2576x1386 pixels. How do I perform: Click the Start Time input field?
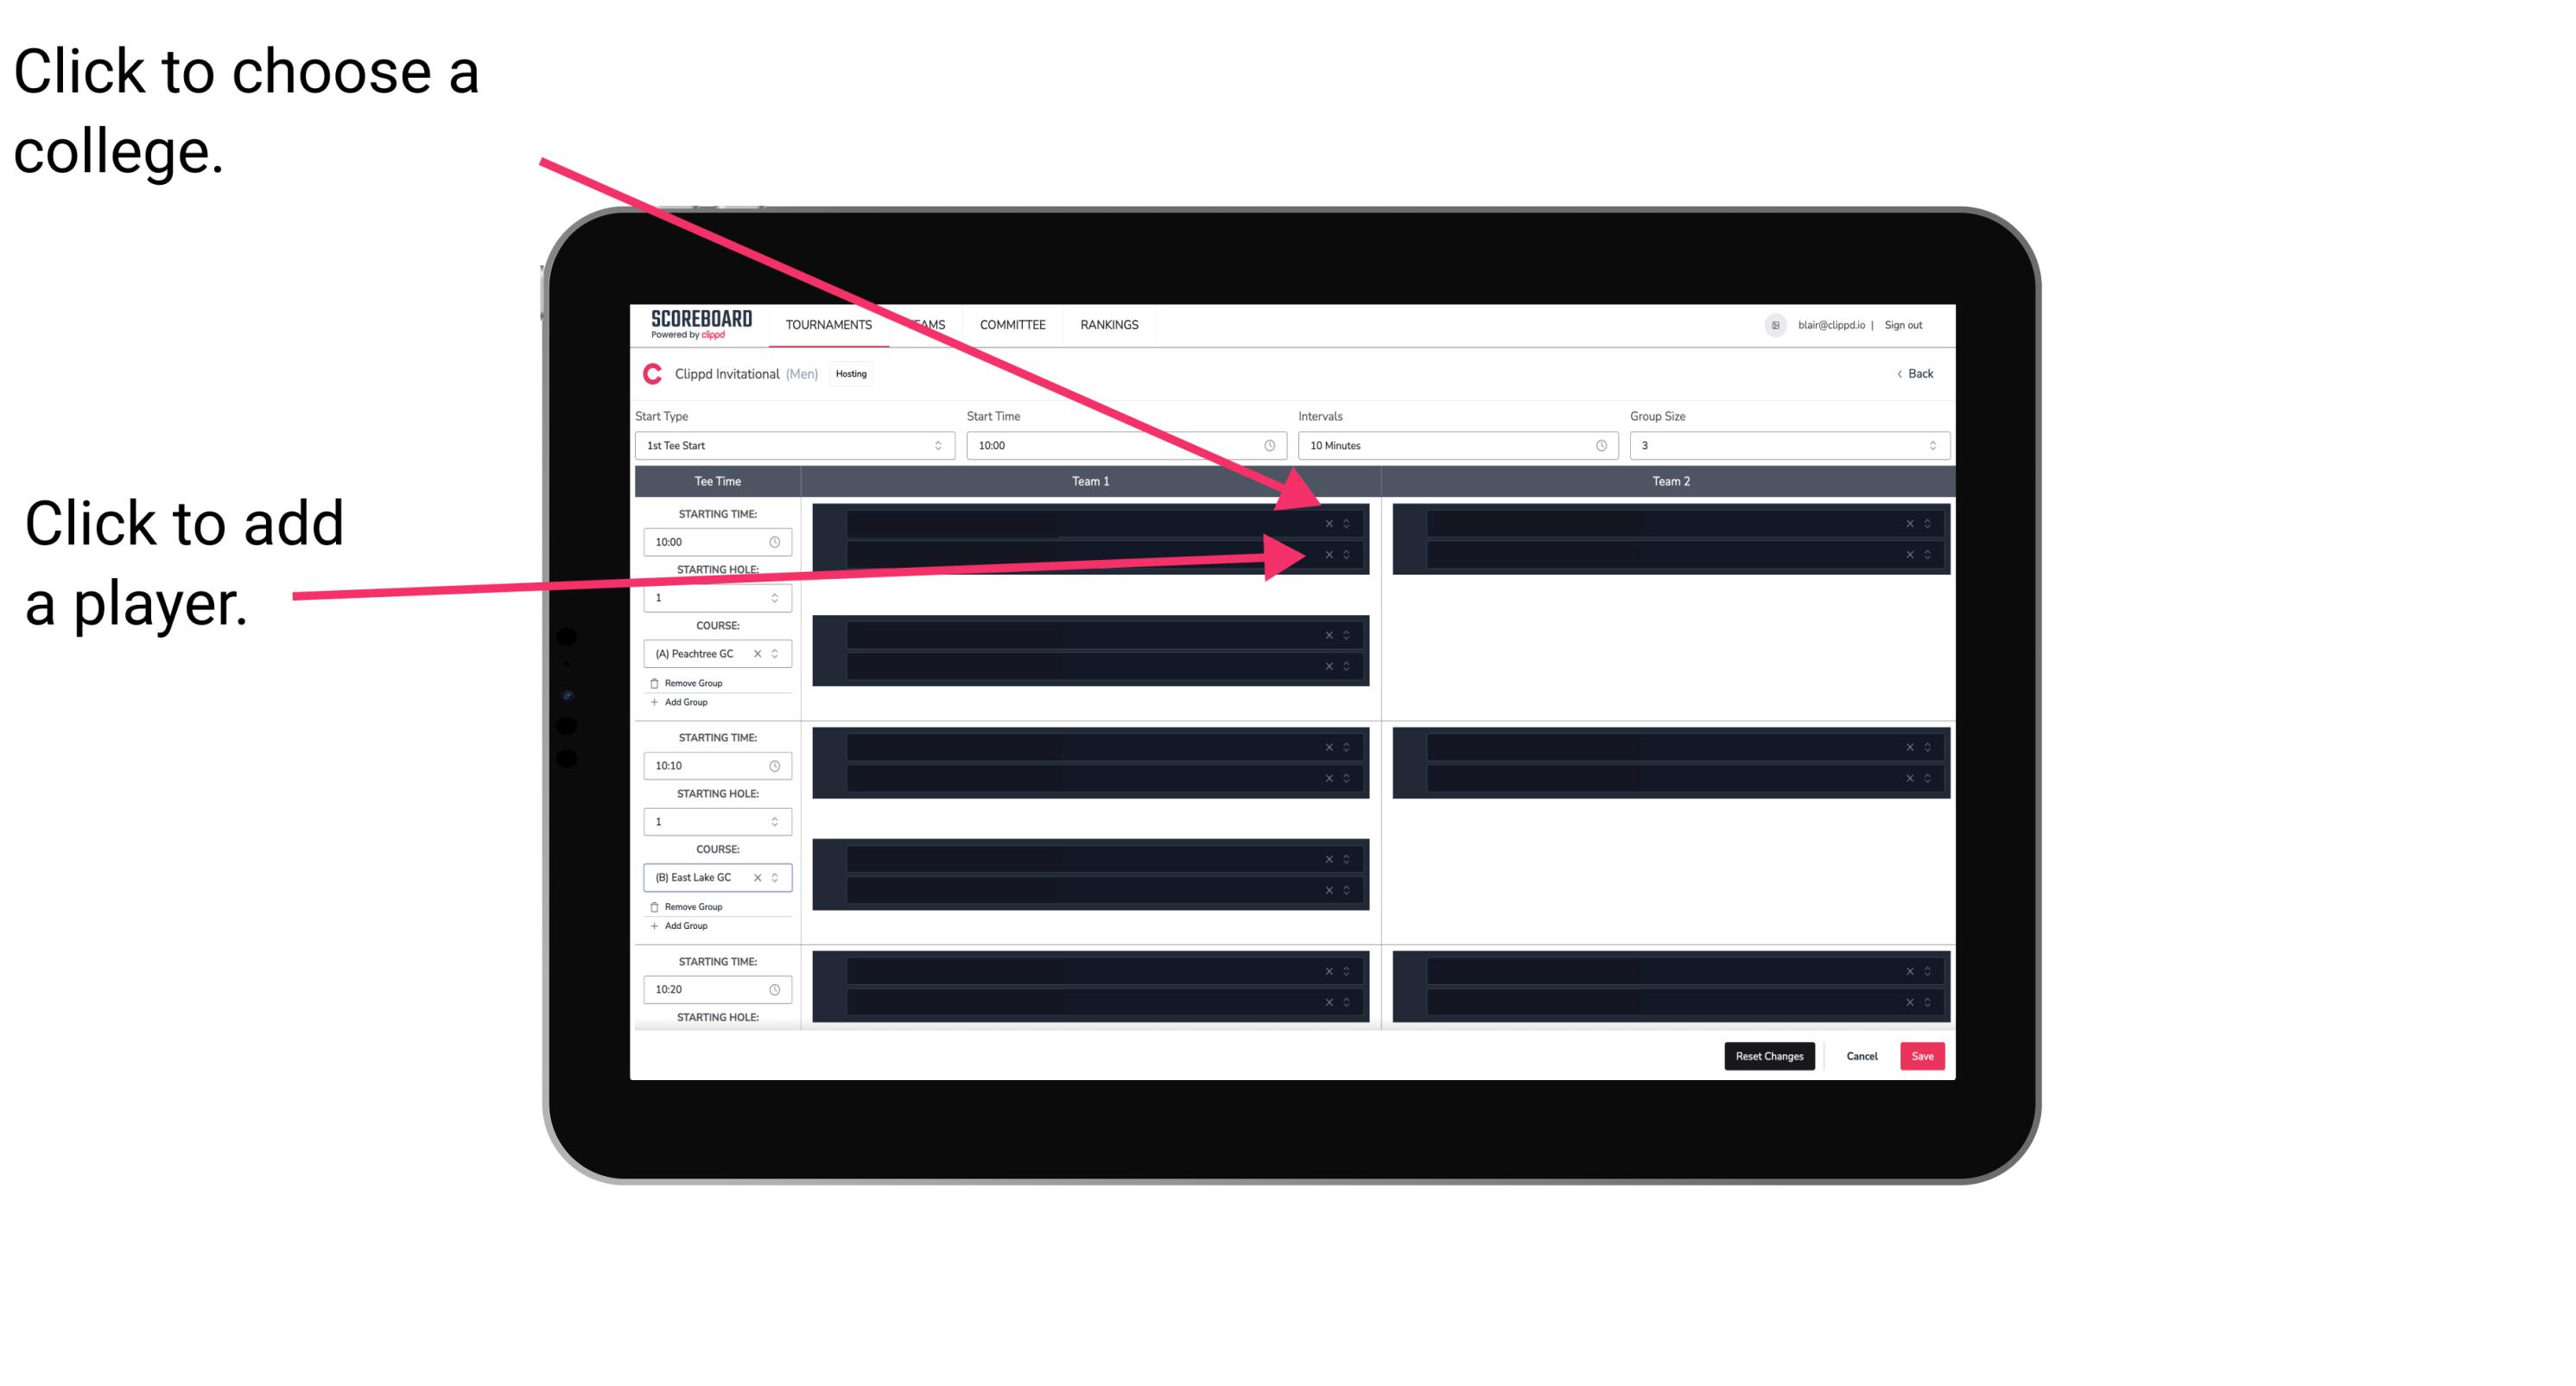point(1127,446)
